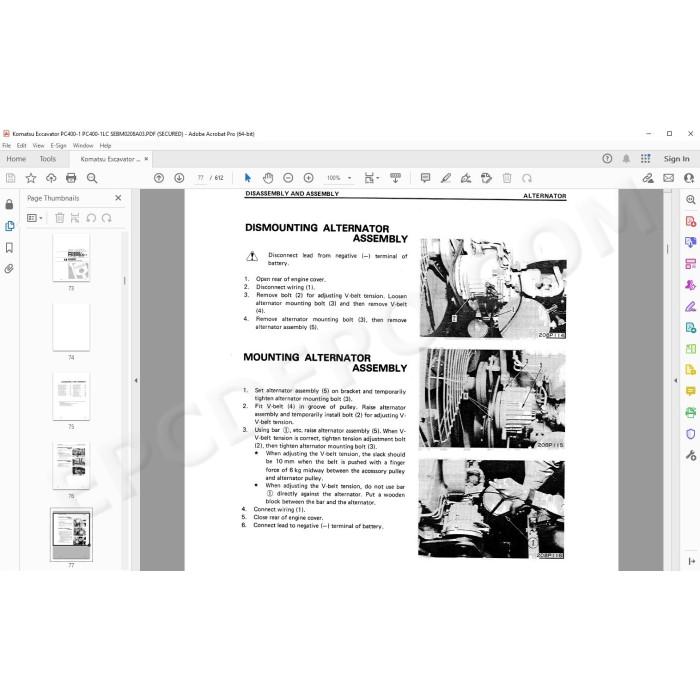Open the Sign document tool
700x700 pixels.
tap(466, 178)
